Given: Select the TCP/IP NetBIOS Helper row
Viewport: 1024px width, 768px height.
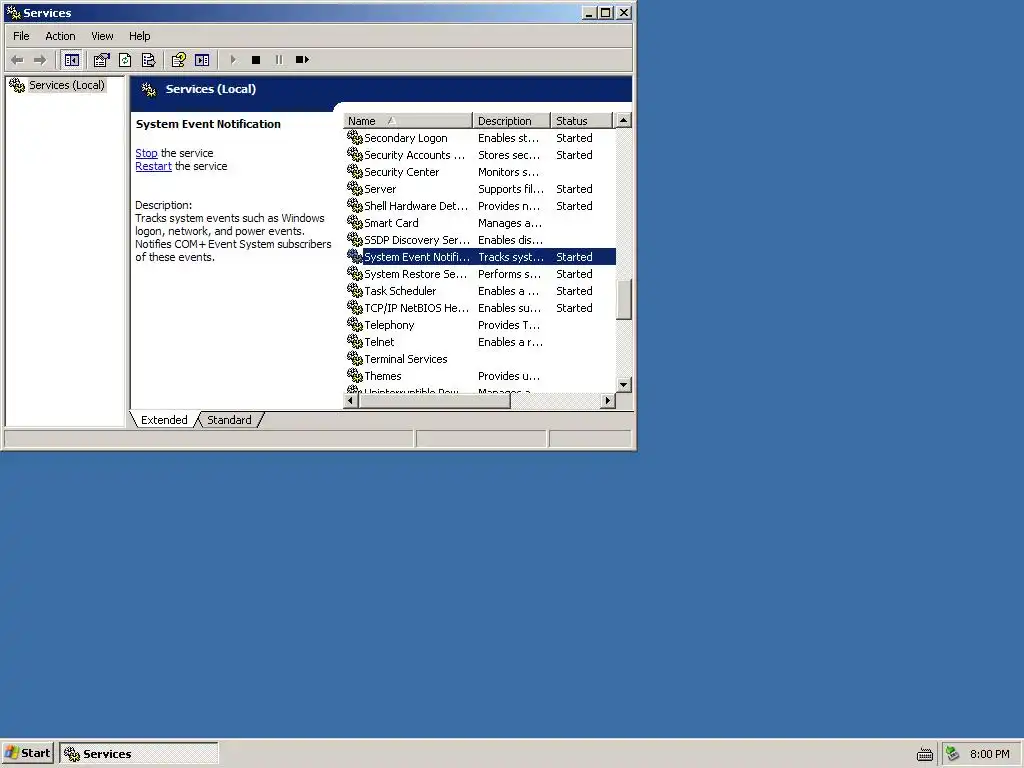Looking at the screenshot, I should [x=480, y=308].
